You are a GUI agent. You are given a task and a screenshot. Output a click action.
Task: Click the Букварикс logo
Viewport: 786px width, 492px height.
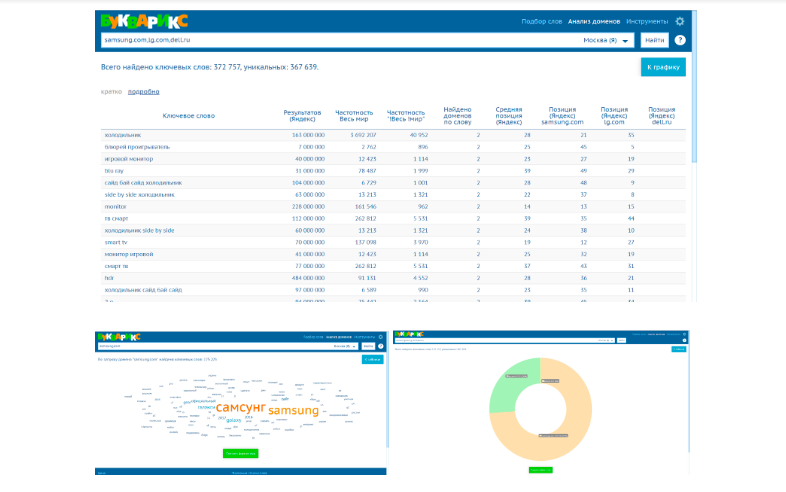tap(144, 21)
